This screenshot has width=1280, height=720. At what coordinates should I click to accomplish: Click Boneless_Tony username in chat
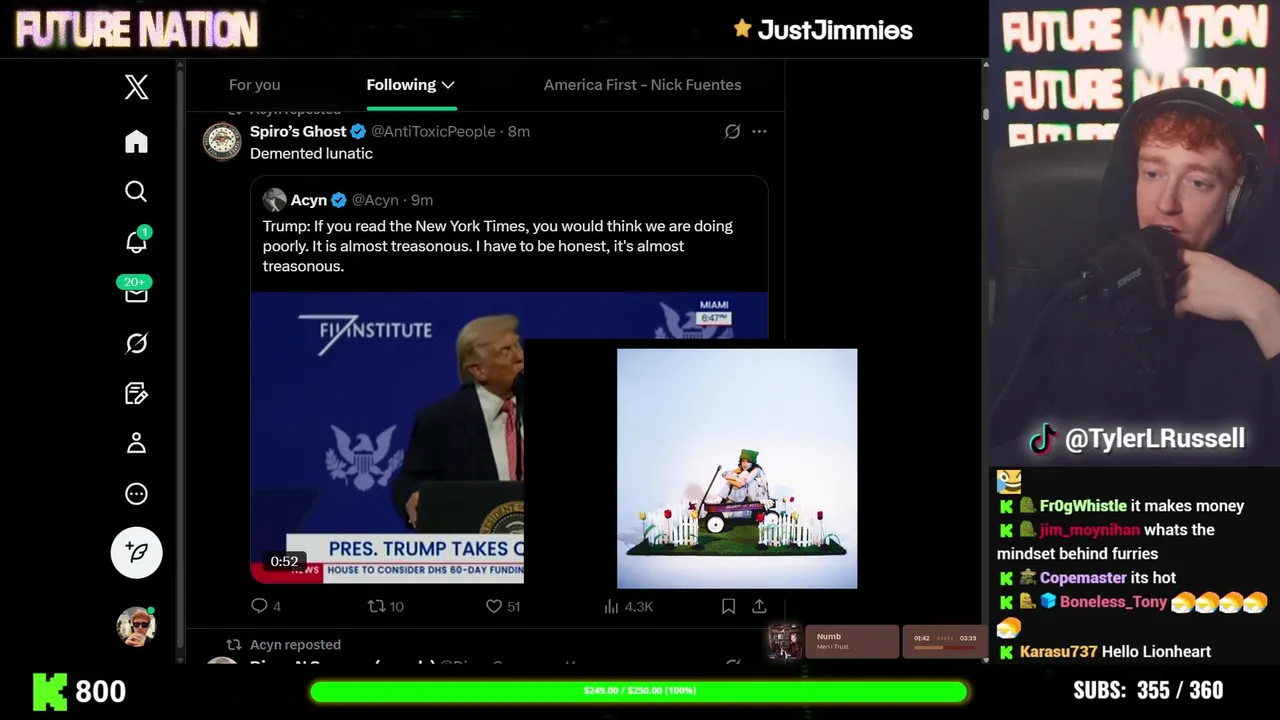point(1113,602)
